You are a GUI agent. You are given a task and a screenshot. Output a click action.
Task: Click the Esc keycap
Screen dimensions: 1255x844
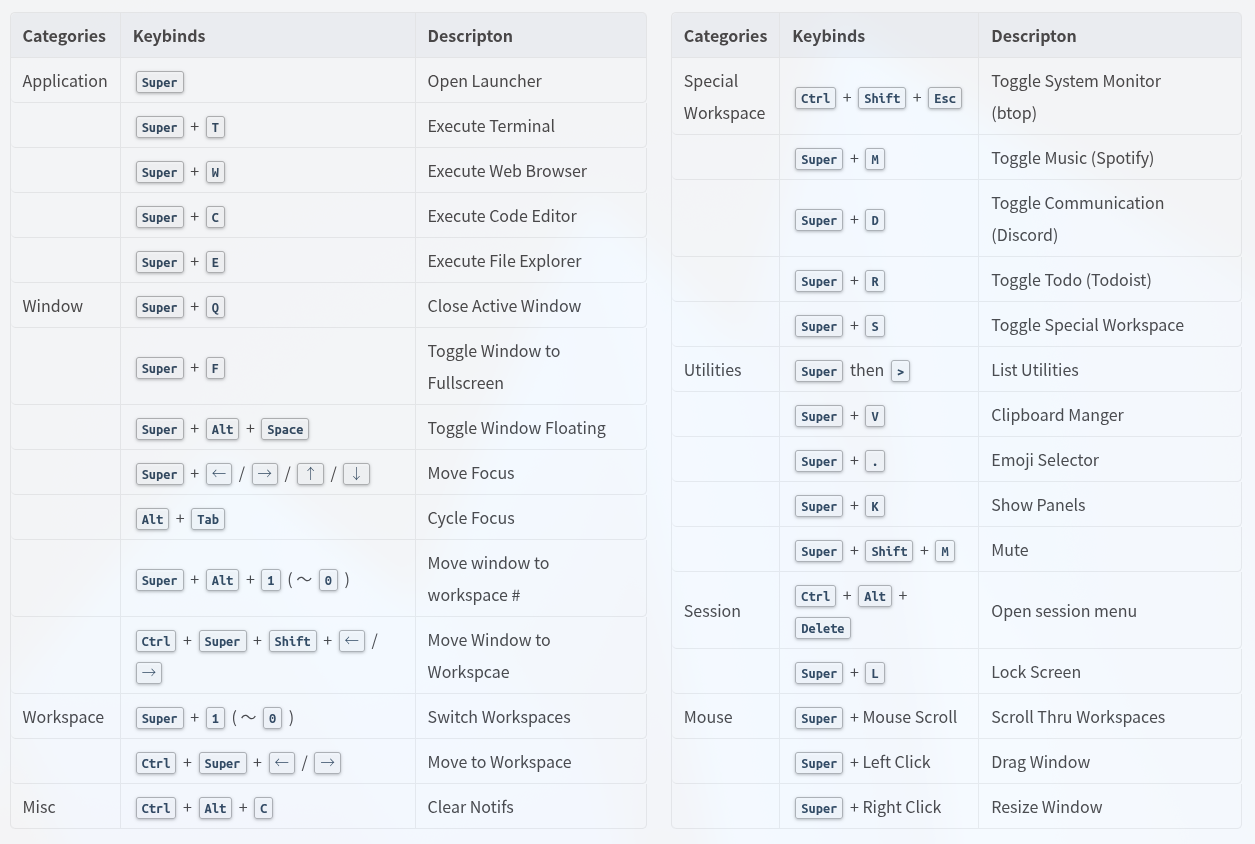tap(945, 98)
